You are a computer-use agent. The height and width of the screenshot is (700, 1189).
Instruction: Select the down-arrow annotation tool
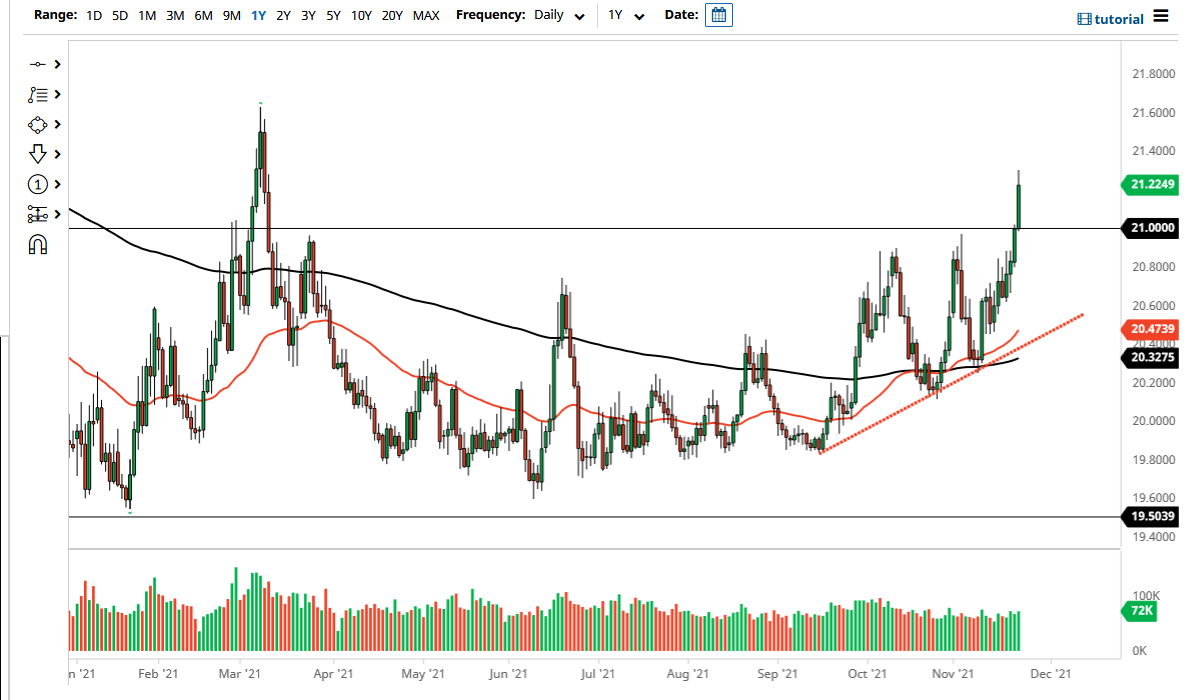[x=37, y=154]
